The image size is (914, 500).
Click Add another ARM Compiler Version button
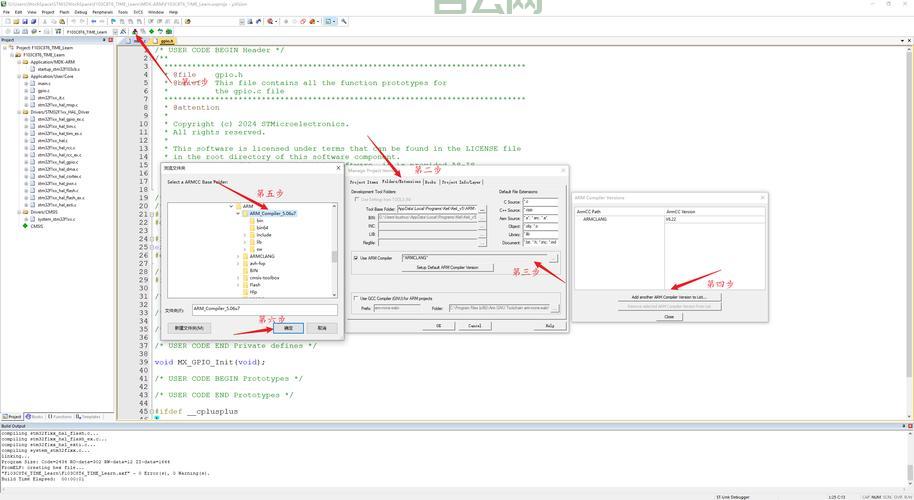click(668, 297)
